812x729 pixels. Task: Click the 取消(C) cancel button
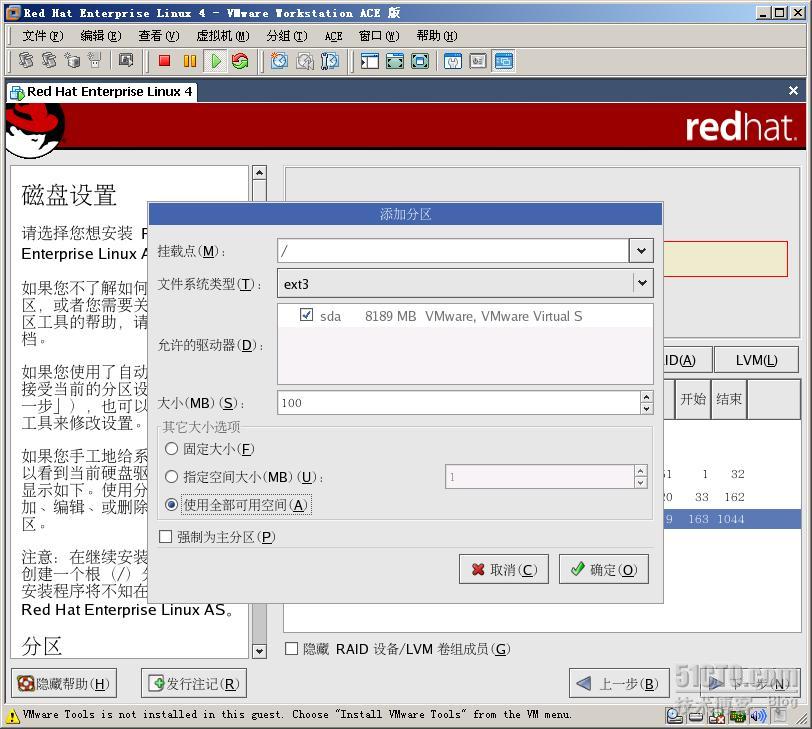click(x=503, y=570)
